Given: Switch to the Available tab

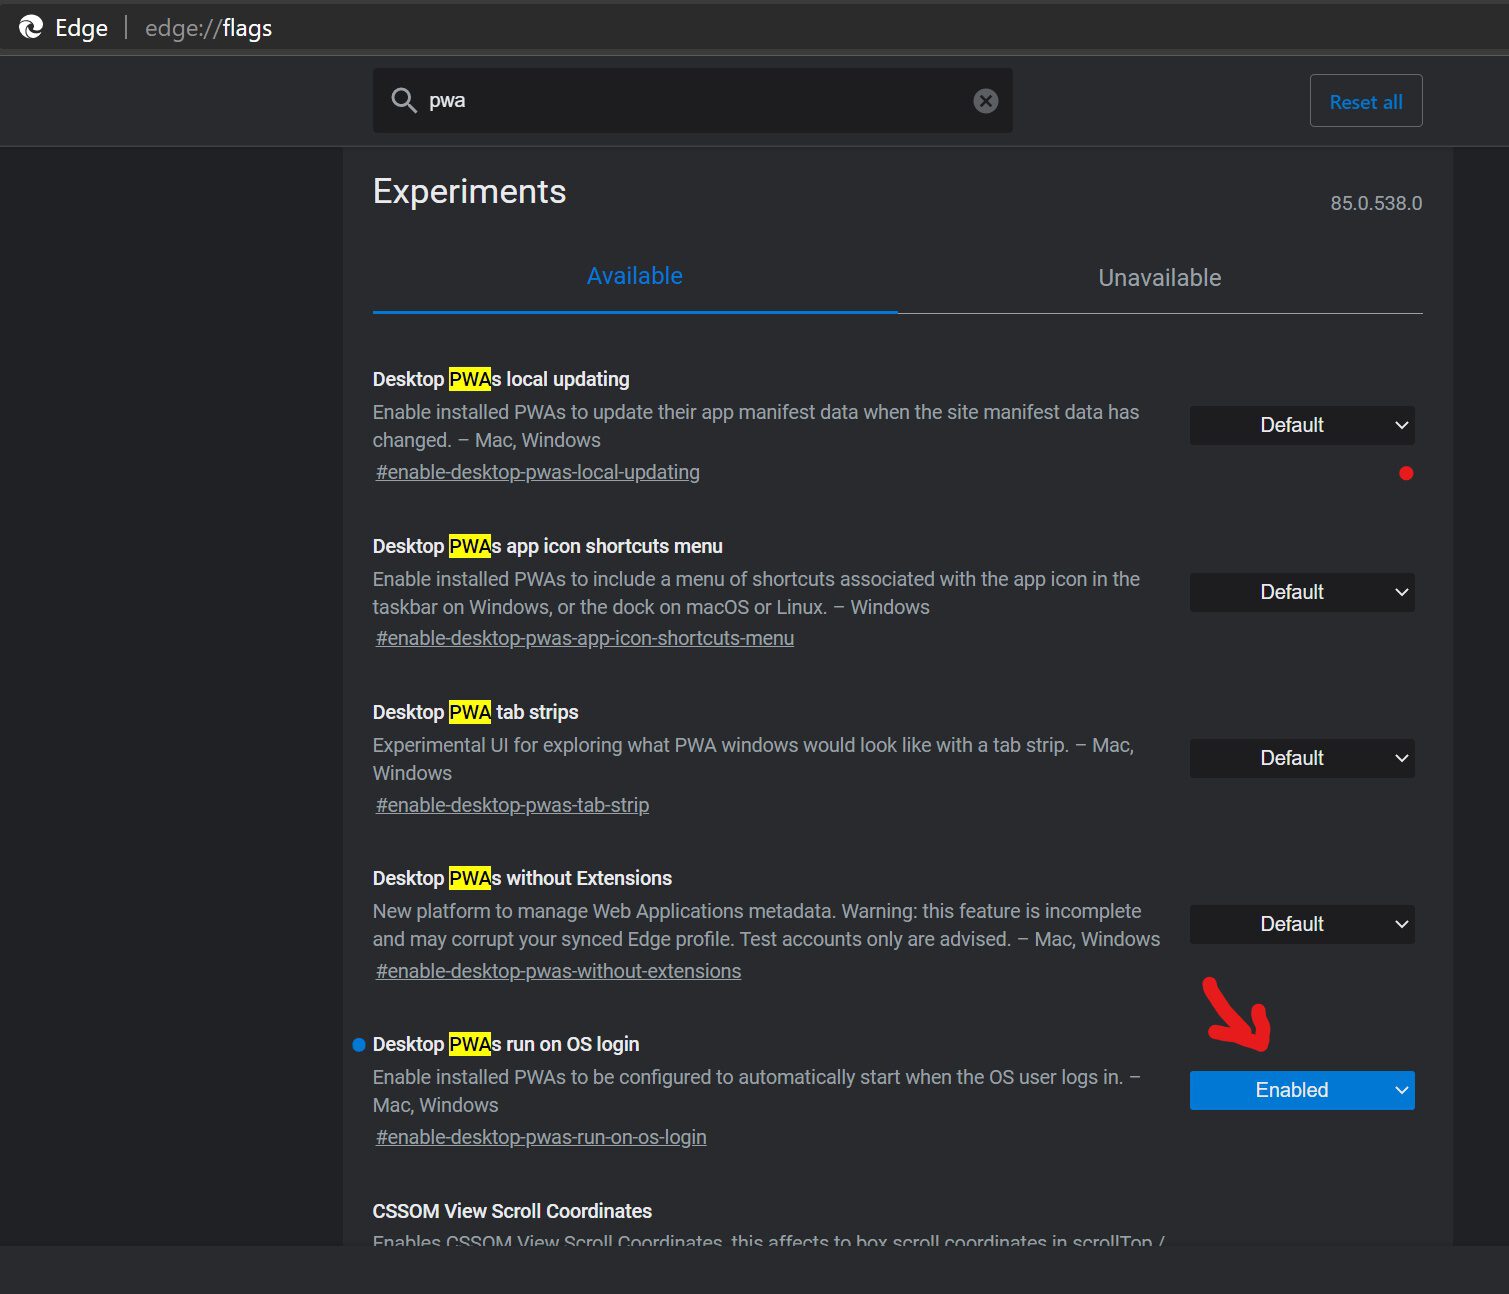Looking at the screenshot, I should pos(634,277).
